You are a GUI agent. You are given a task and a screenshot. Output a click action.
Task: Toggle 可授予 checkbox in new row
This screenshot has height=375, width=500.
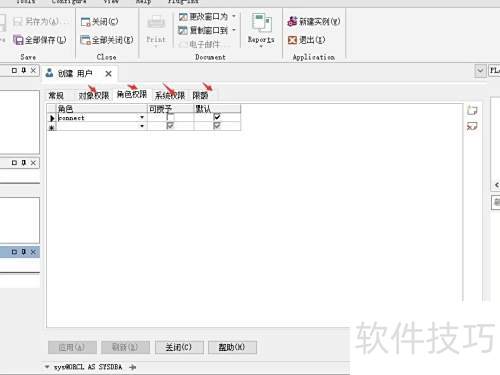[x=170, y=126]
